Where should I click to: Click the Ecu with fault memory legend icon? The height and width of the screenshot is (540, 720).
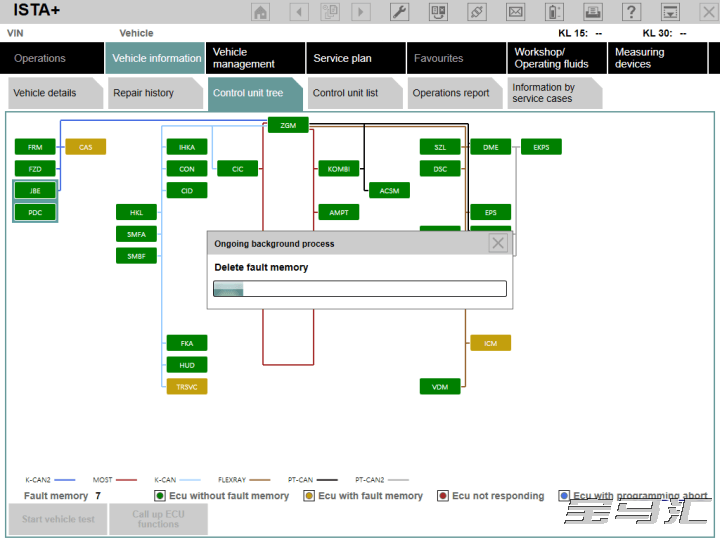coord(309,495)
